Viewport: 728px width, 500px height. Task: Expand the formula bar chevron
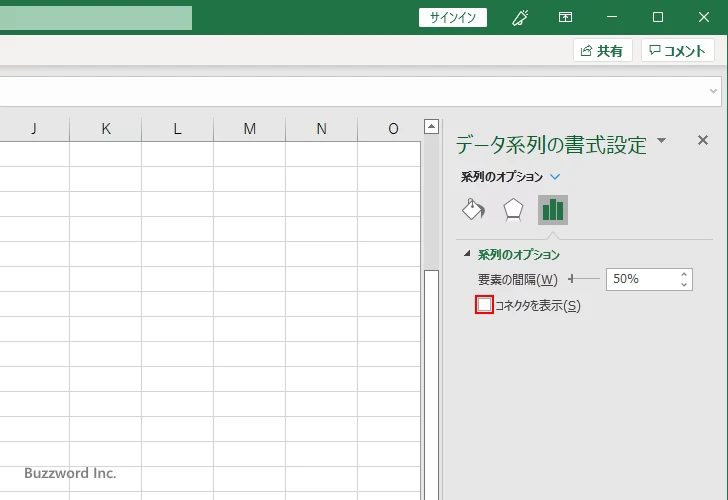[x=714, y=91]
